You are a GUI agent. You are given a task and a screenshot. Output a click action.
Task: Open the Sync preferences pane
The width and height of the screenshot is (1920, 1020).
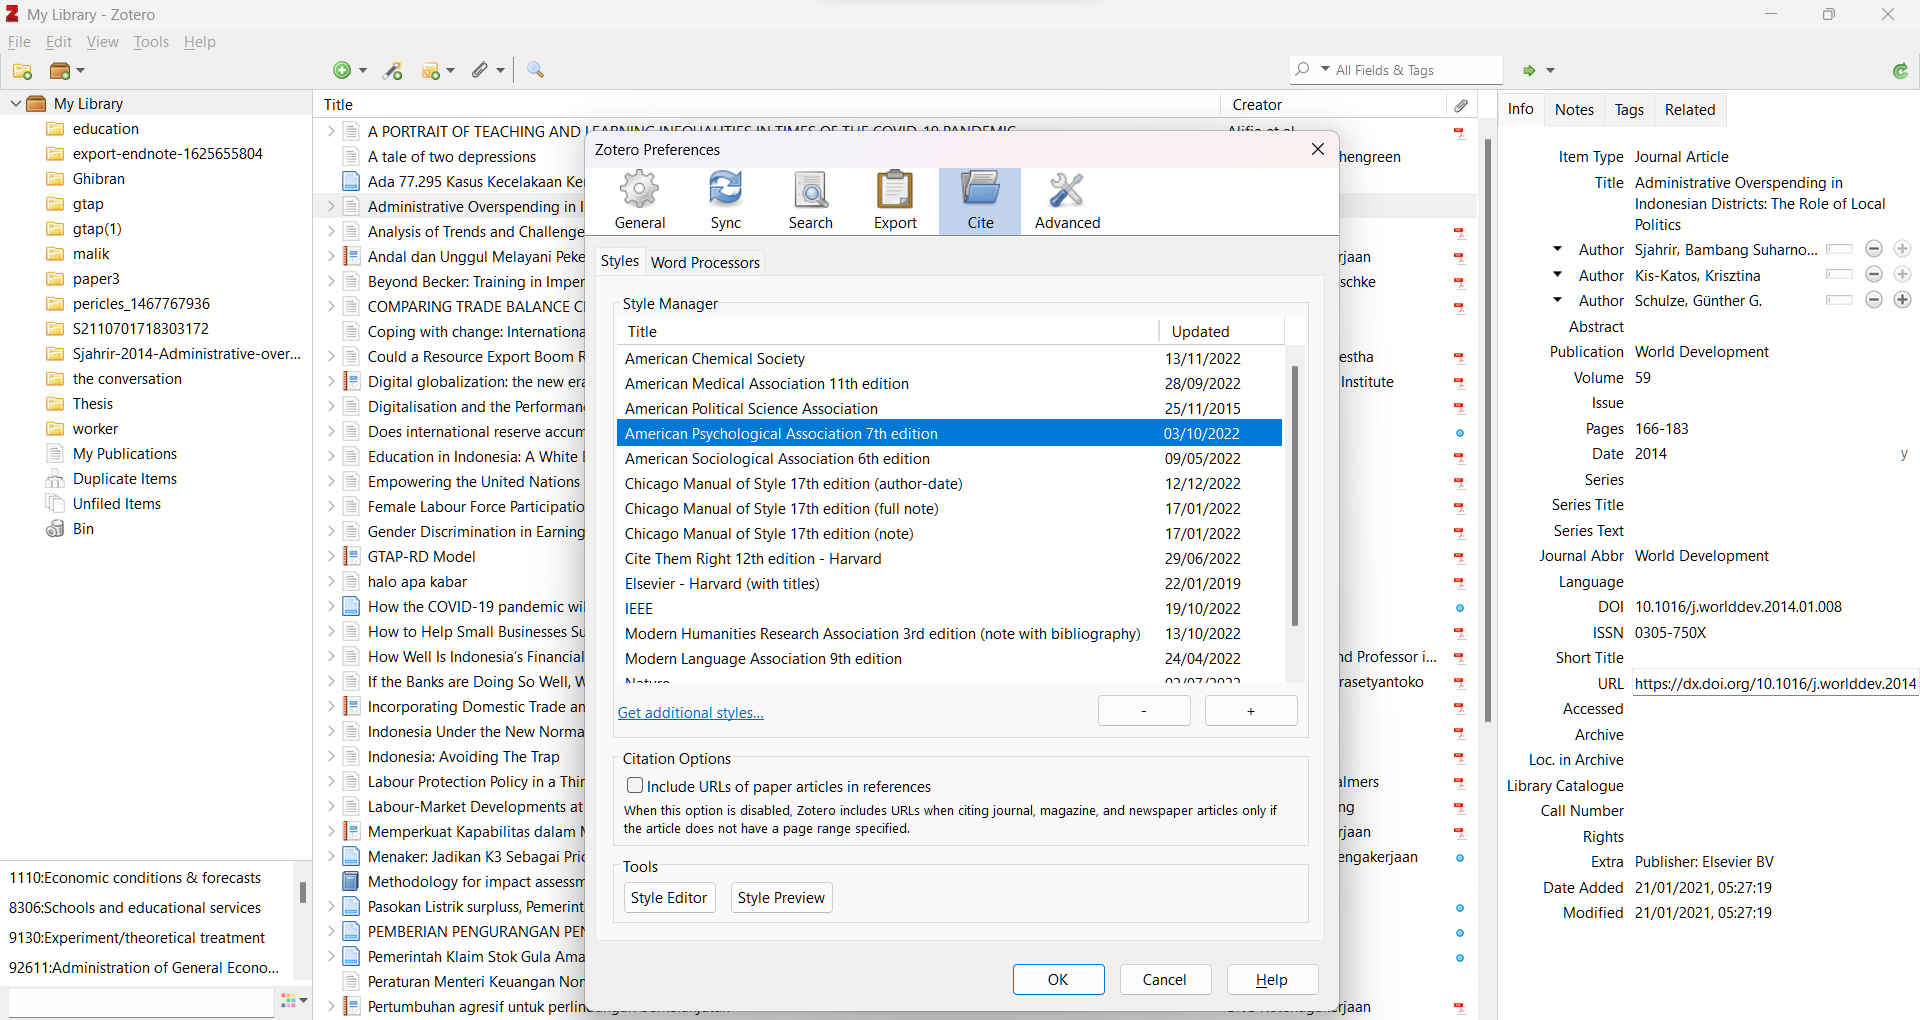725,201
